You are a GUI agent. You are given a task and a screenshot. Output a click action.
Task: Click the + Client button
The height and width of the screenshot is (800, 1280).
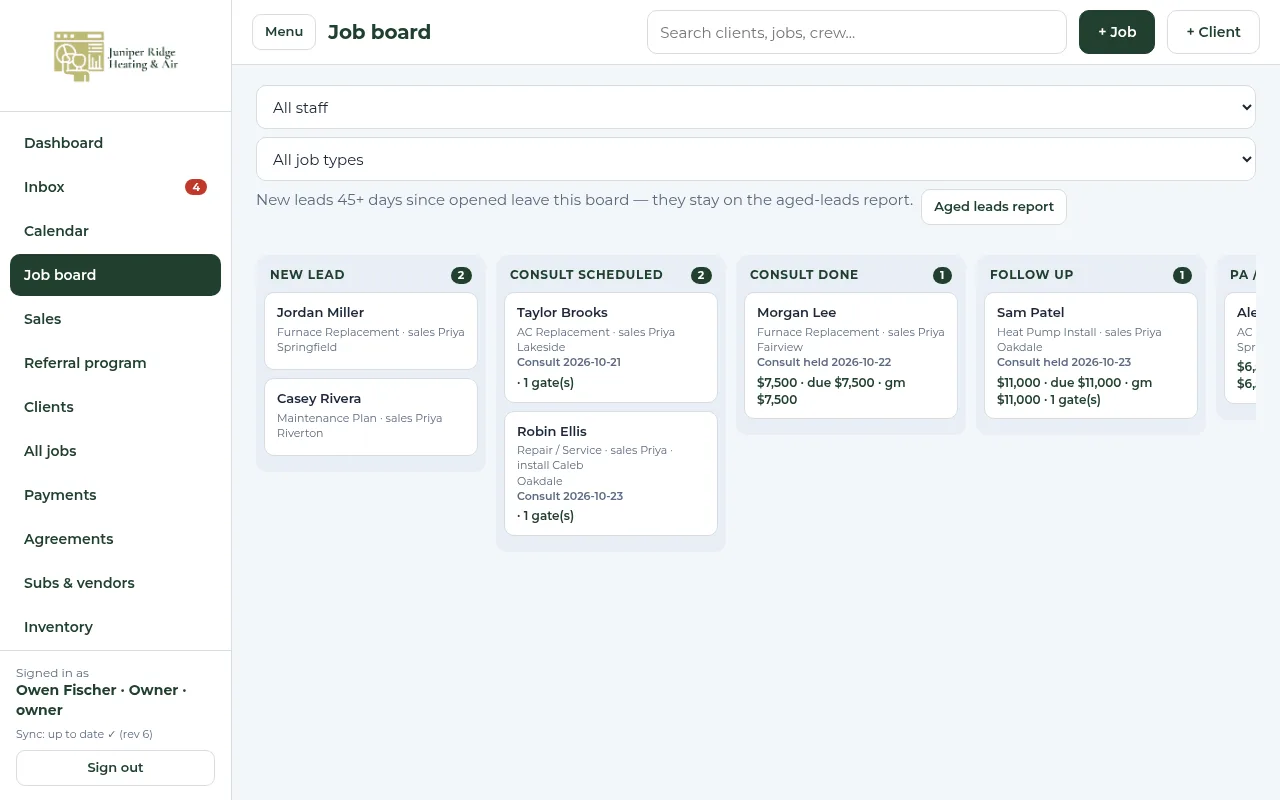coord(1213,32)
